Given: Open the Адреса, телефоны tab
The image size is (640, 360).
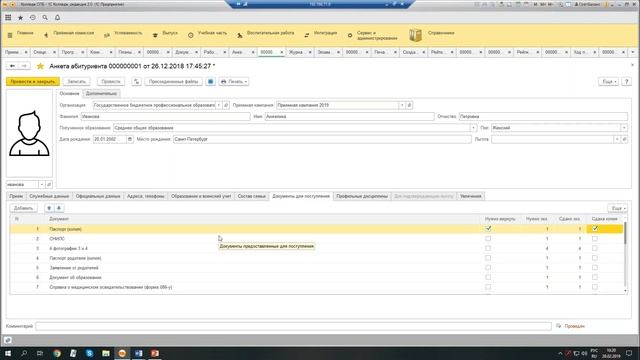Looking at the screenshot, I should click(146, 196).
